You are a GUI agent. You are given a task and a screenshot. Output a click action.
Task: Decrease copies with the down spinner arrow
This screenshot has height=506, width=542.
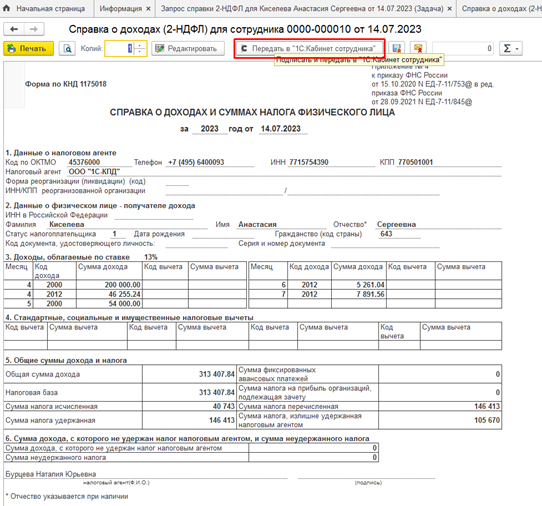[140, 52]
